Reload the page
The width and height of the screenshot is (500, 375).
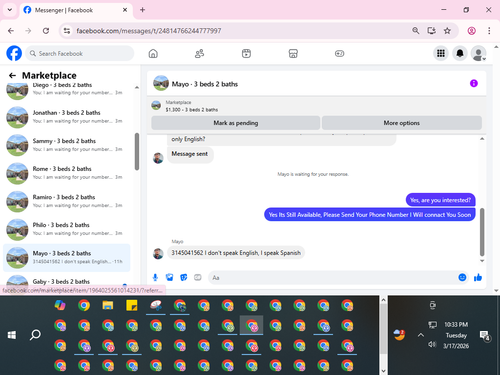46,31
